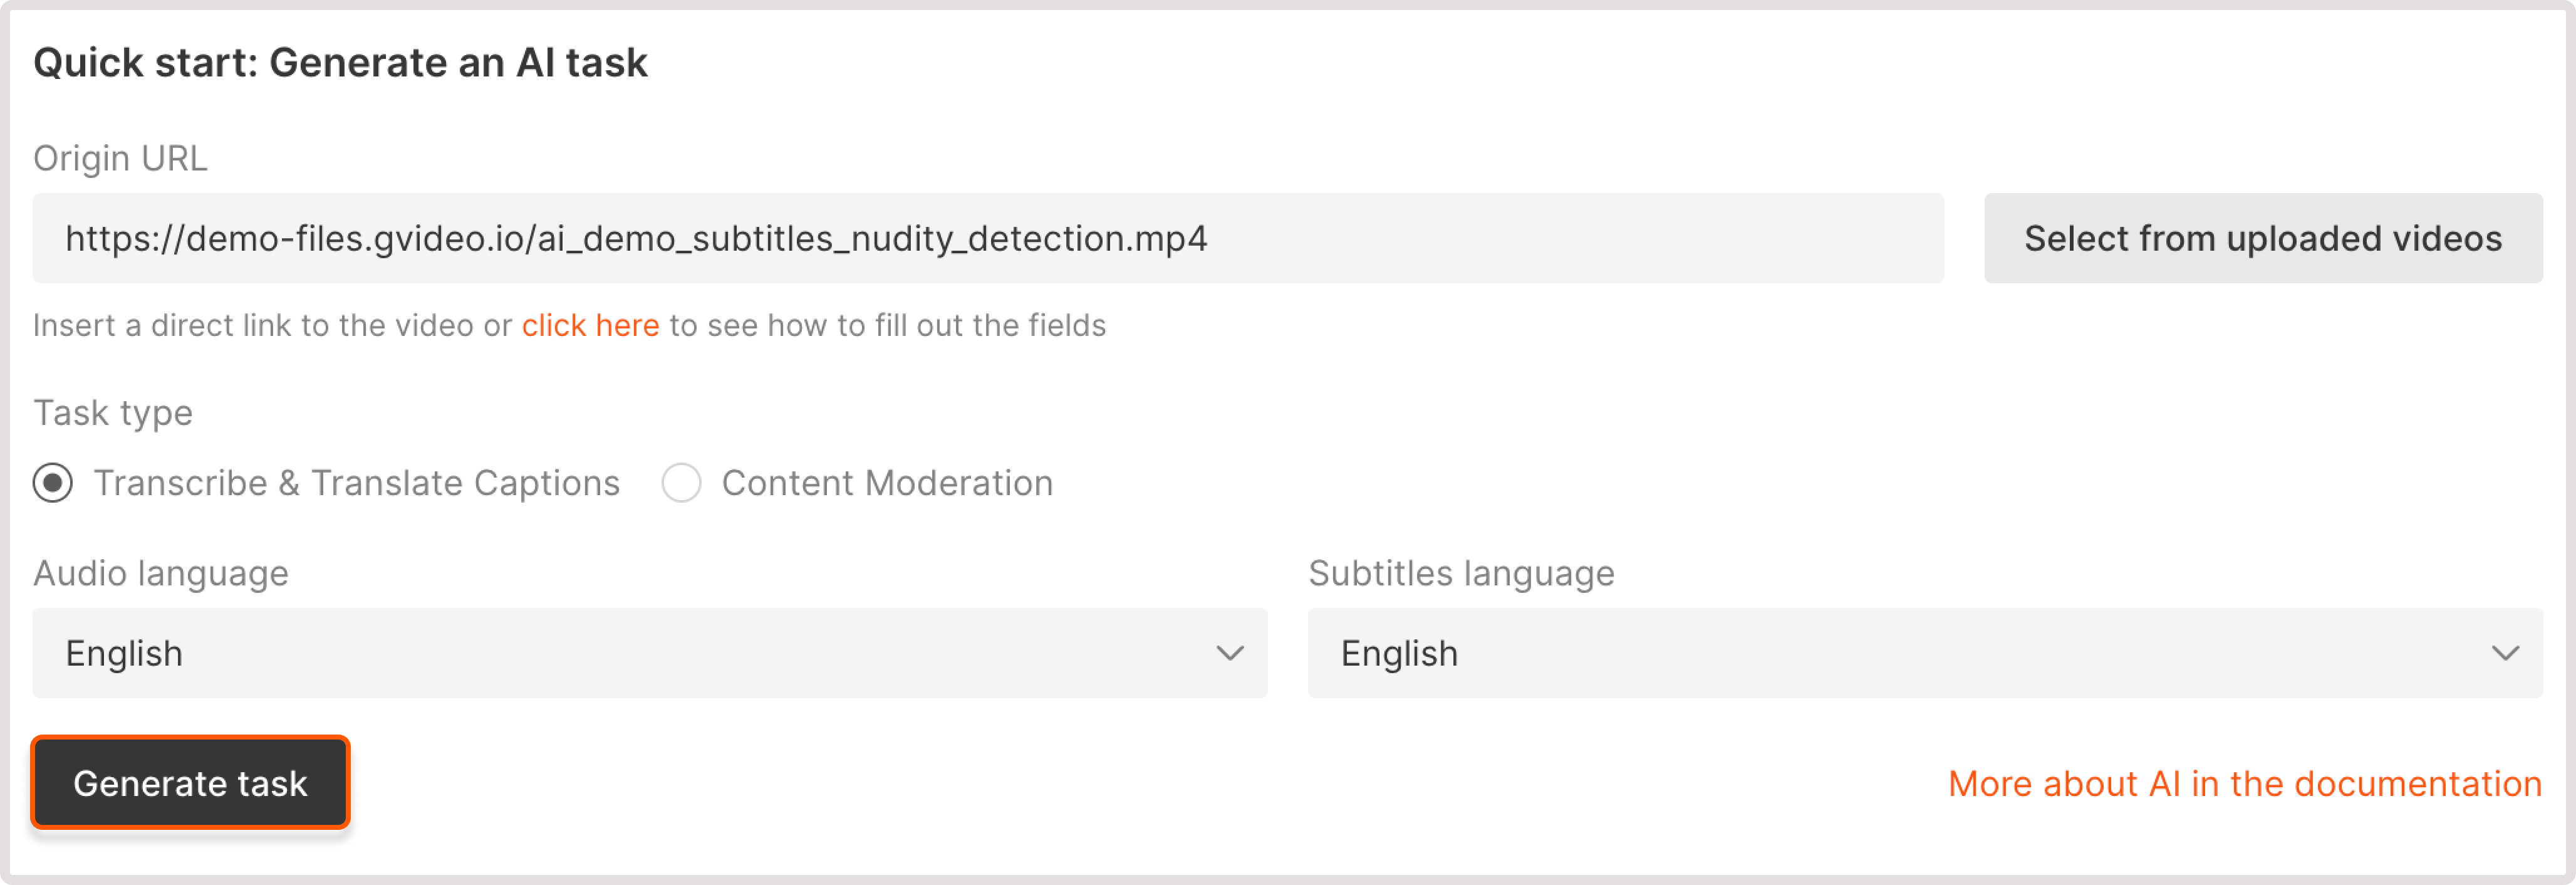Open the Audio language dropdown
The height and width of the screenshot is (885, 2576).
pos(650,653)
